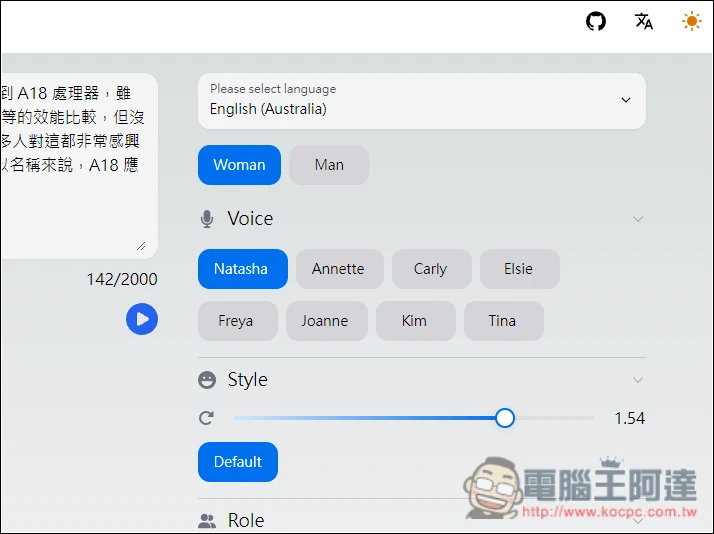Collapse the Voice section chevron
This screenshot has height=534, width=714.
coord(638,219)
